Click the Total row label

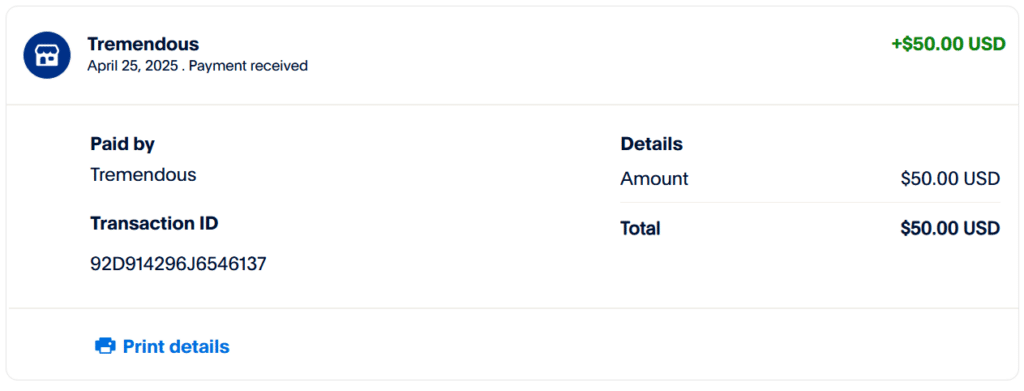click(x=640, y=228)
